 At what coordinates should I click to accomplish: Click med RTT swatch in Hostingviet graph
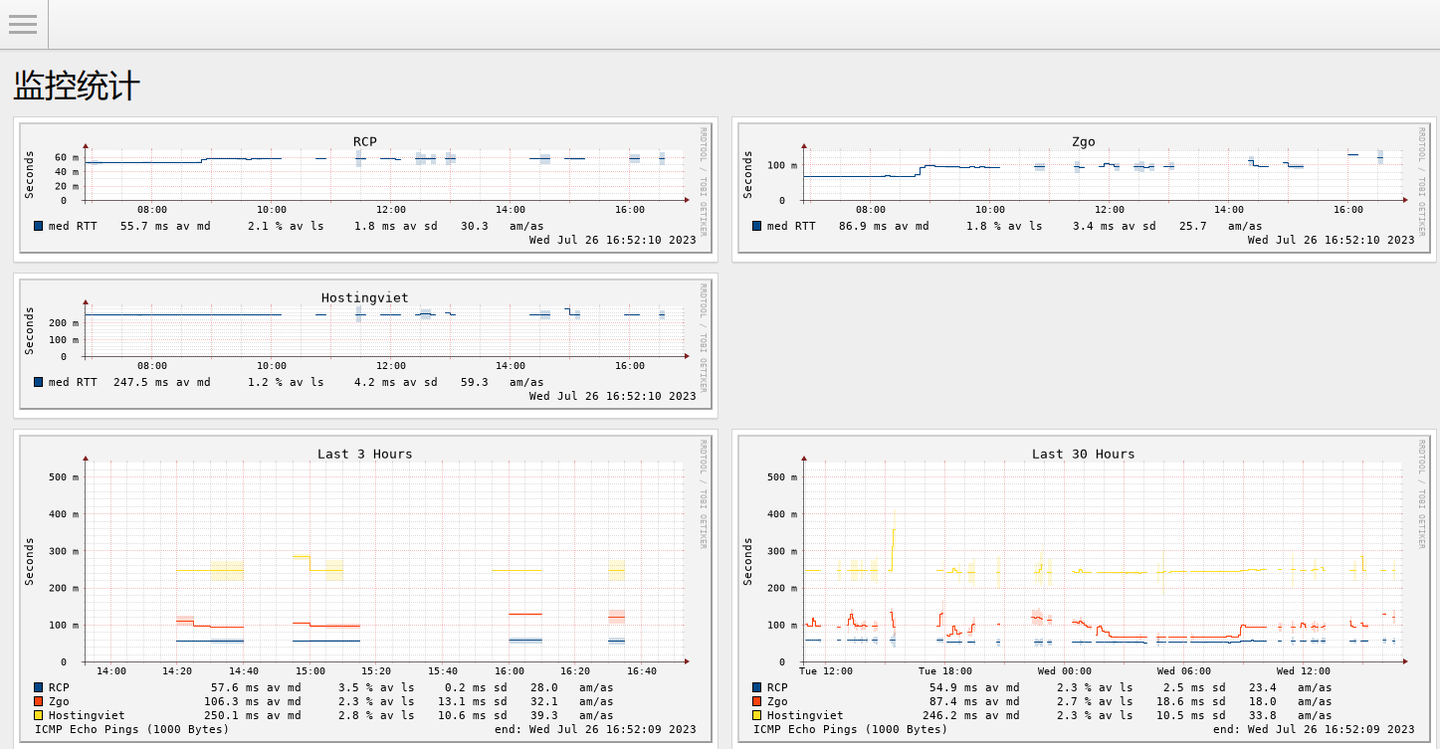[39, 382]
